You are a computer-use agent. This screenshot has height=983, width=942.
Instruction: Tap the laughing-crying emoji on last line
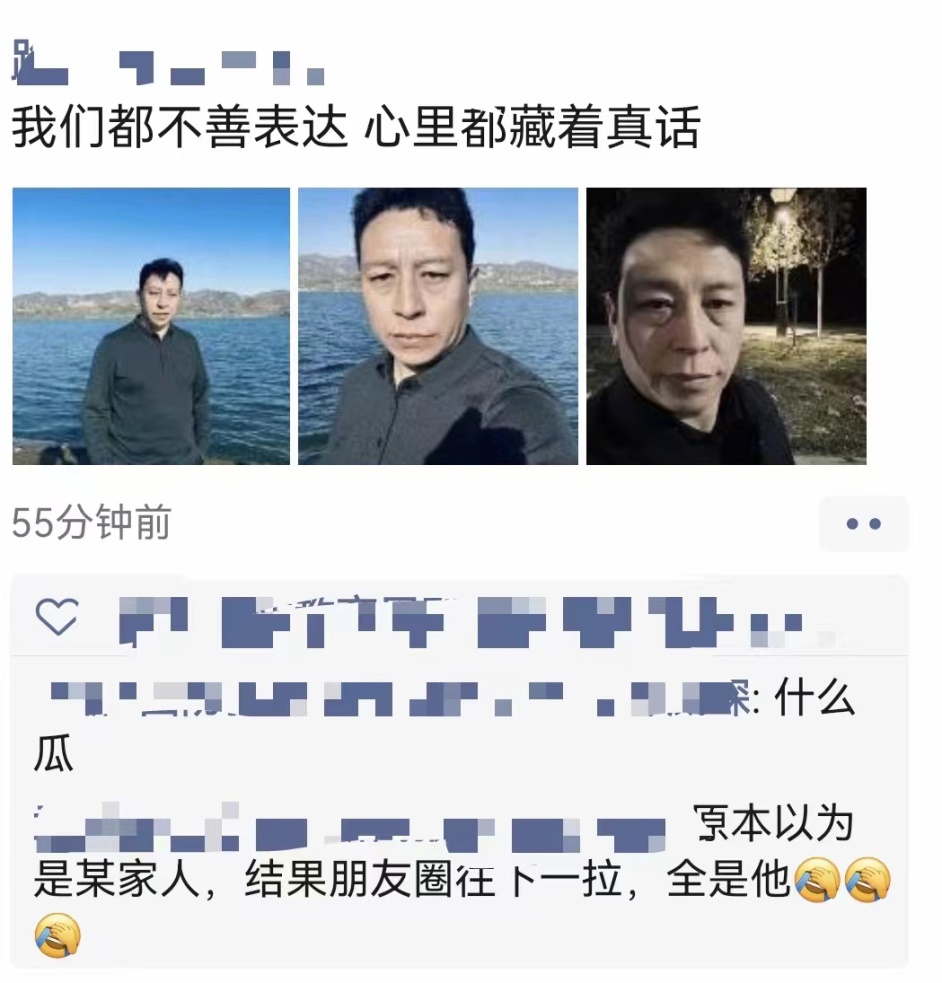pos(58,936)
